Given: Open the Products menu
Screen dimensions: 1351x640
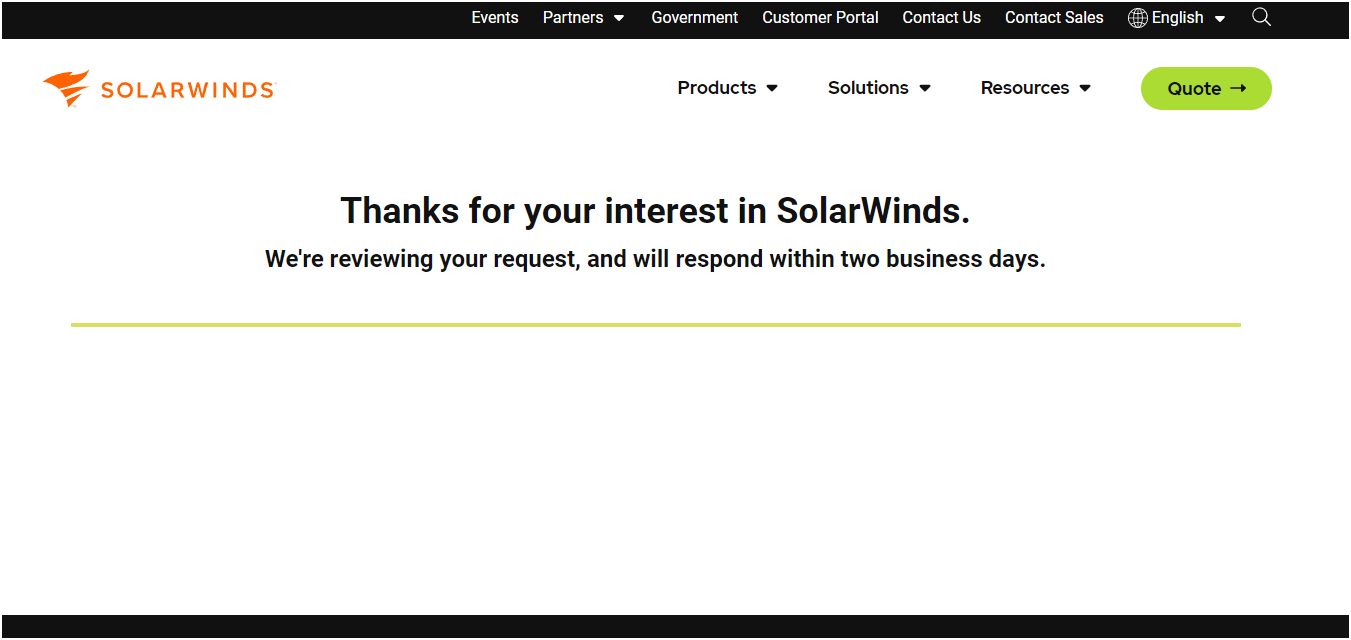Looking at the screenshot, I should pos(727,88).
